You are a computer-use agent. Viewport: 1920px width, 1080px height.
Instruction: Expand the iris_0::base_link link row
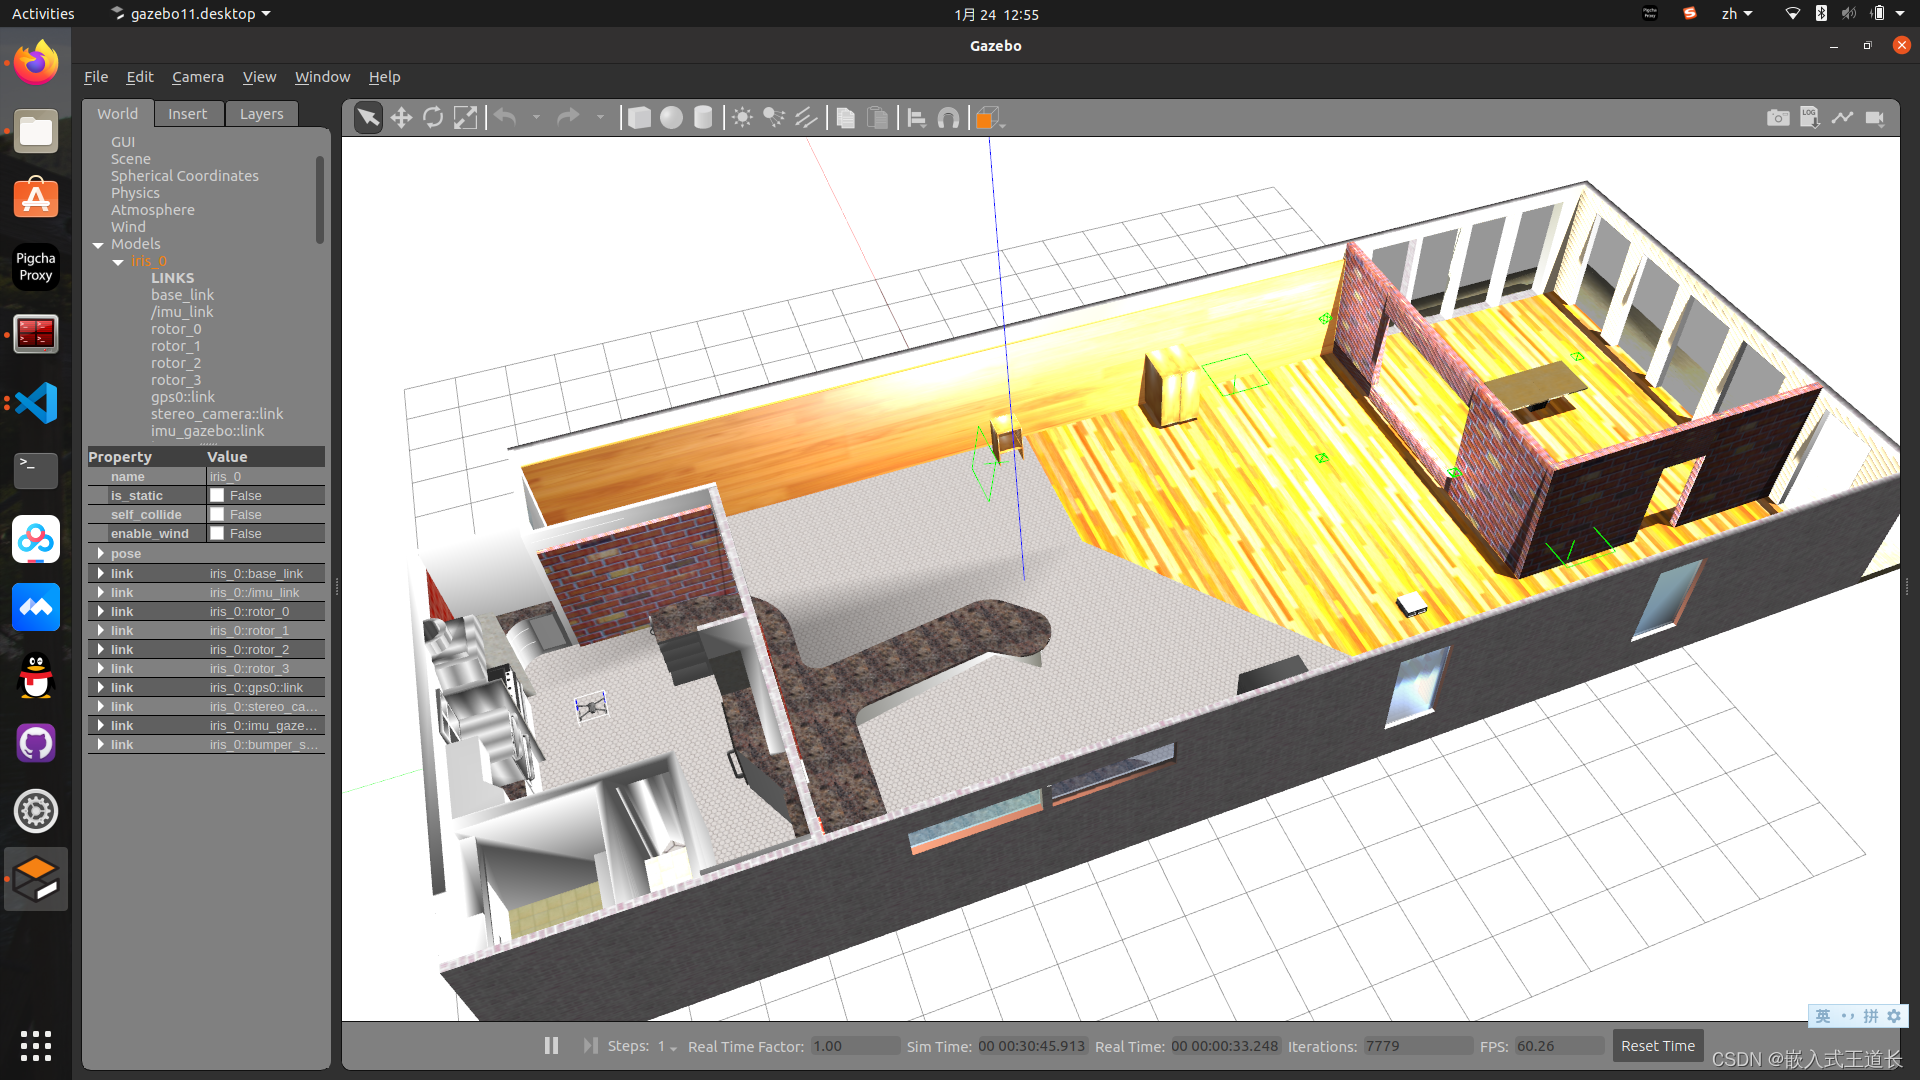point(101,574)
